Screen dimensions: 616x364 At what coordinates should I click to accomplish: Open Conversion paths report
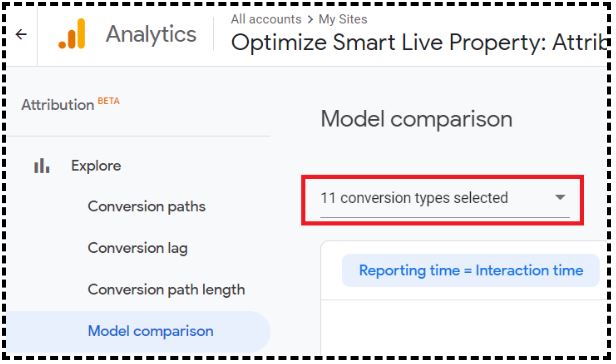pyautogui.click(x=147, y=207)
